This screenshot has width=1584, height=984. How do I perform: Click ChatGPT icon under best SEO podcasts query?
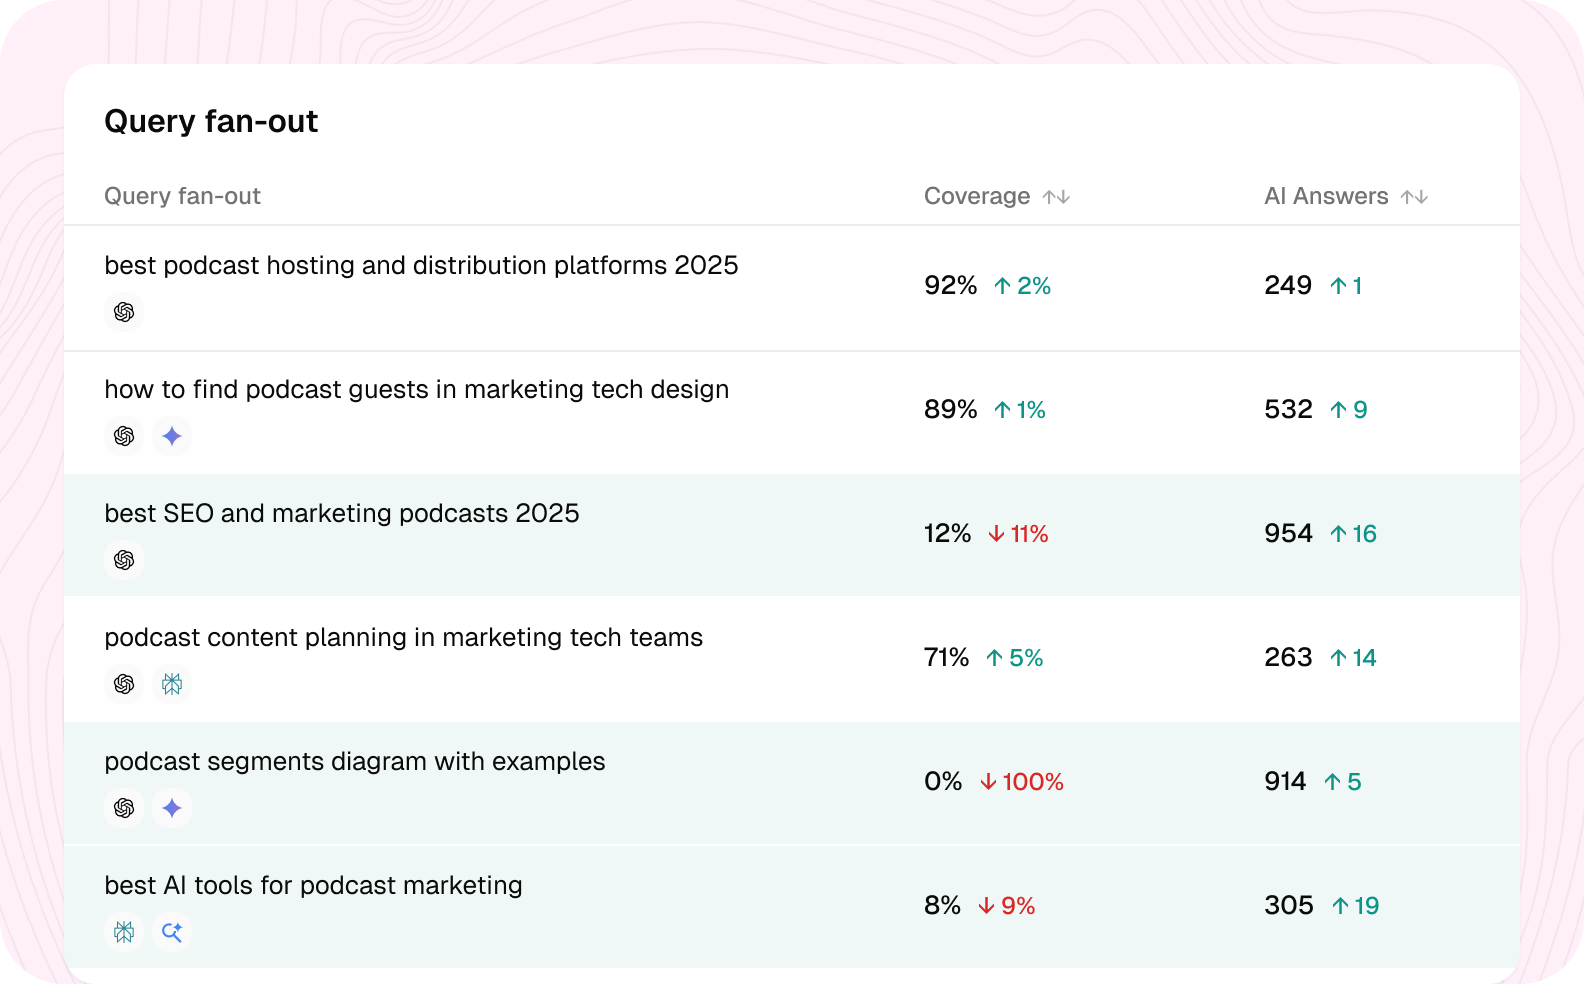pos(124,560)
